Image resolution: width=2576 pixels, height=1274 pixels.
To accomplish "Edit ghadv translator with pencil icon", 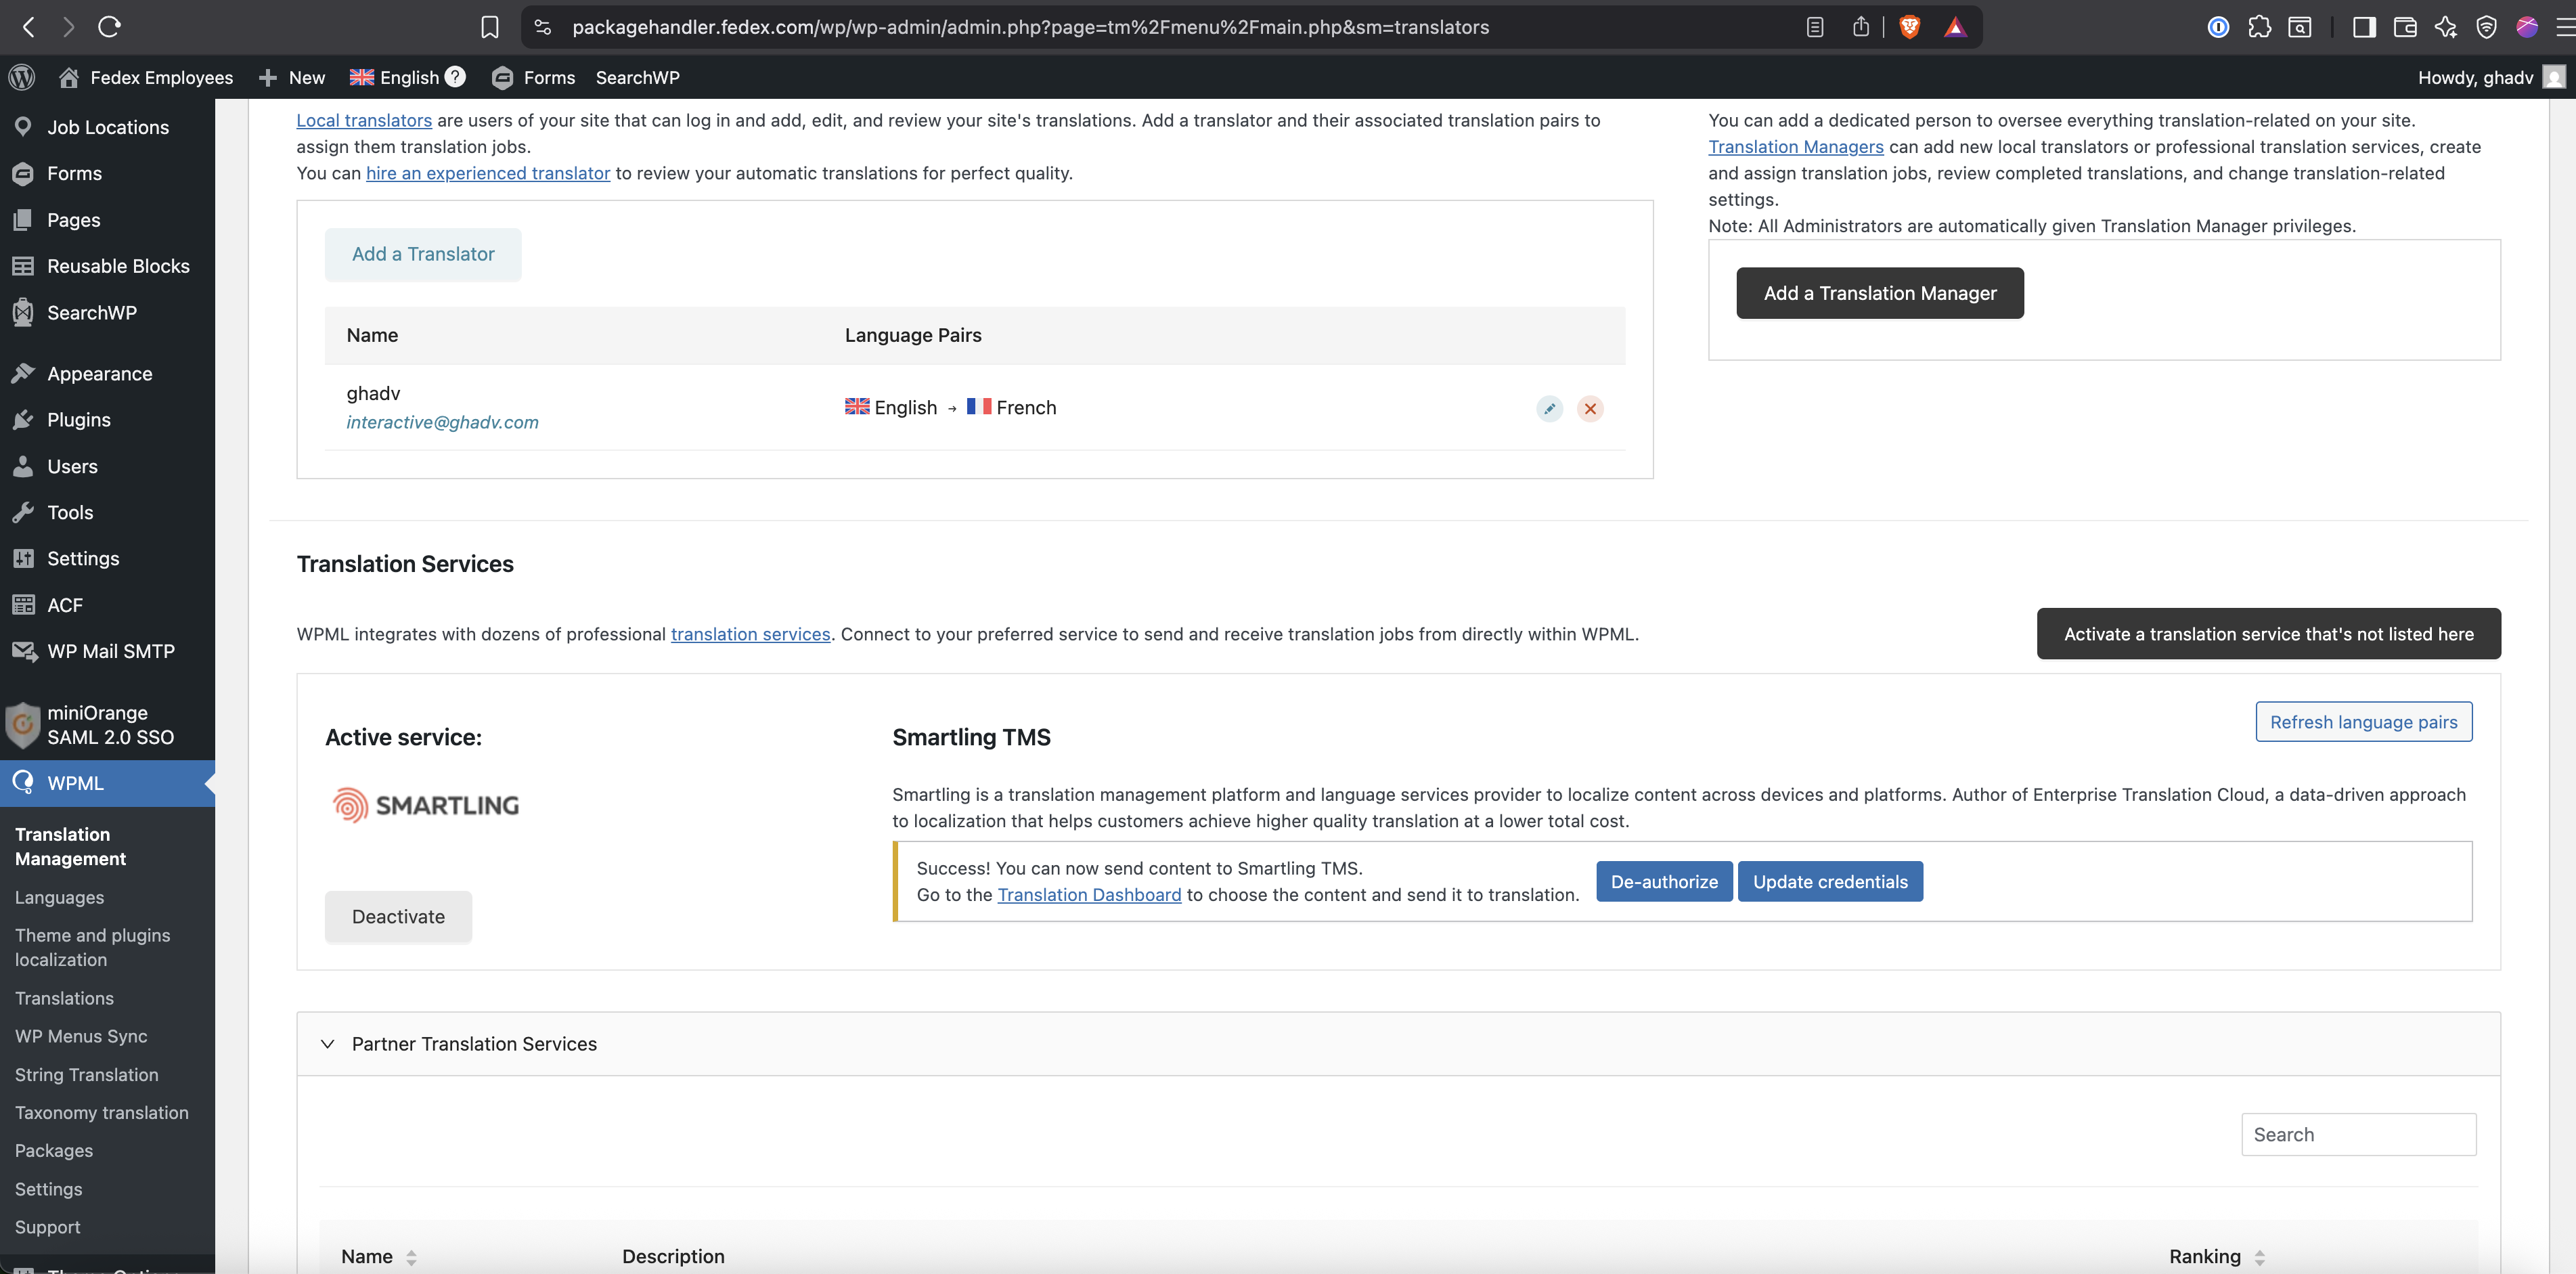I will (x=1549, y=408).
